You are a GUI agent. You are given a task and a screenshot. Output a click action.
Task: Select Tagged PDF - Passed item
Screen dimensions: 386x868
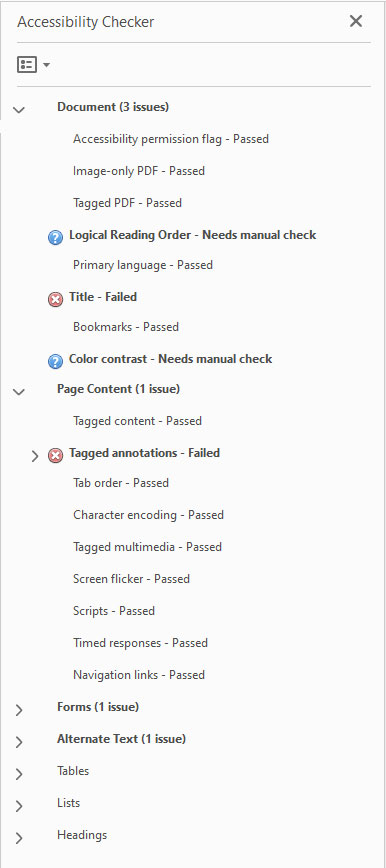pyautogui.click(x=127, y=203)
